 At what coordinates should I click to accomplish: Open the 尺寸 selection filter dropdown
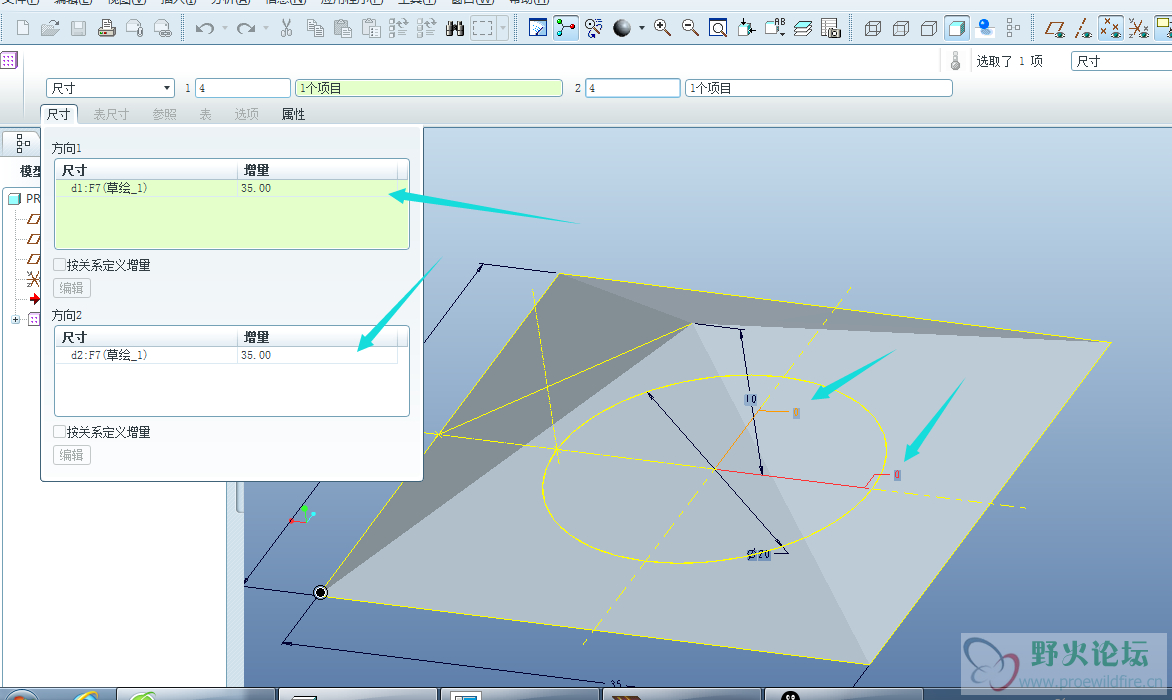pyautogui.click(x=1121, y=61)
